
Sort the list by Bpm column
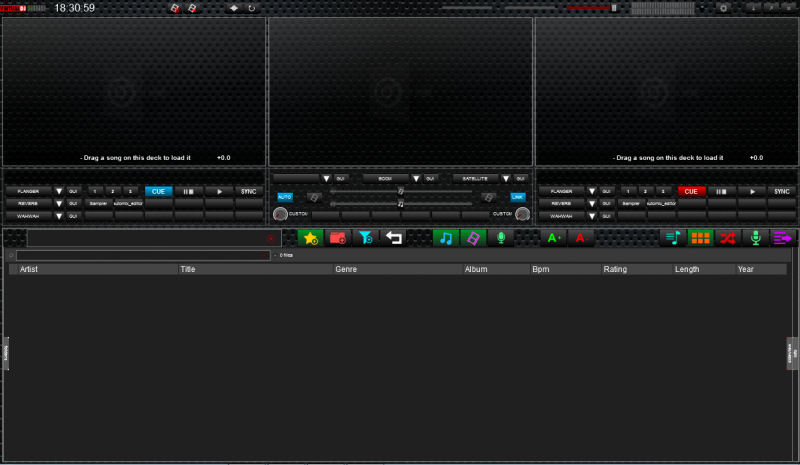tap(566, 270)
